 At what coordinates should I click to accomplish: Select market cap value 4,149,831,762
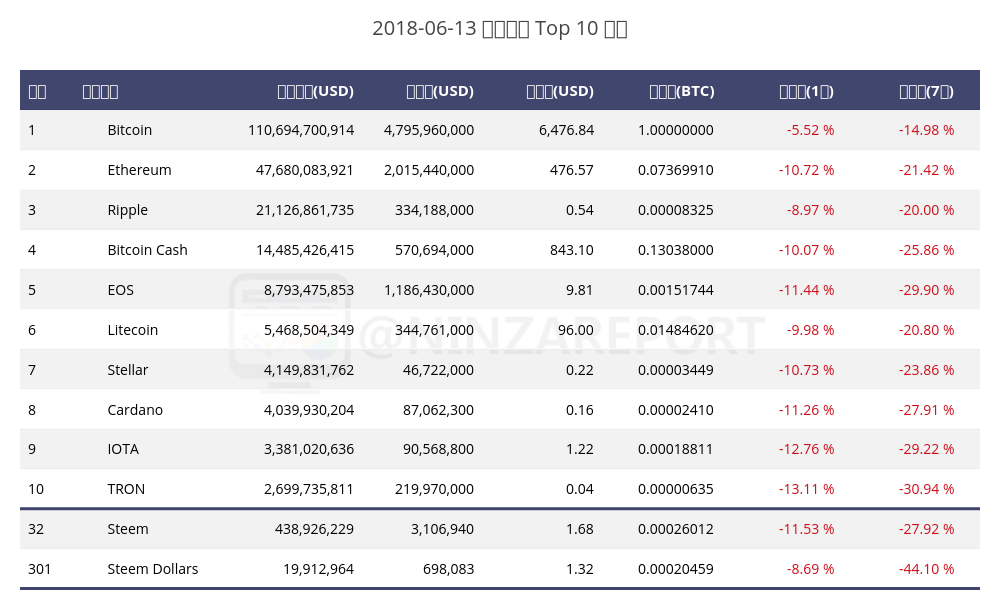click(x=309, y=370)
